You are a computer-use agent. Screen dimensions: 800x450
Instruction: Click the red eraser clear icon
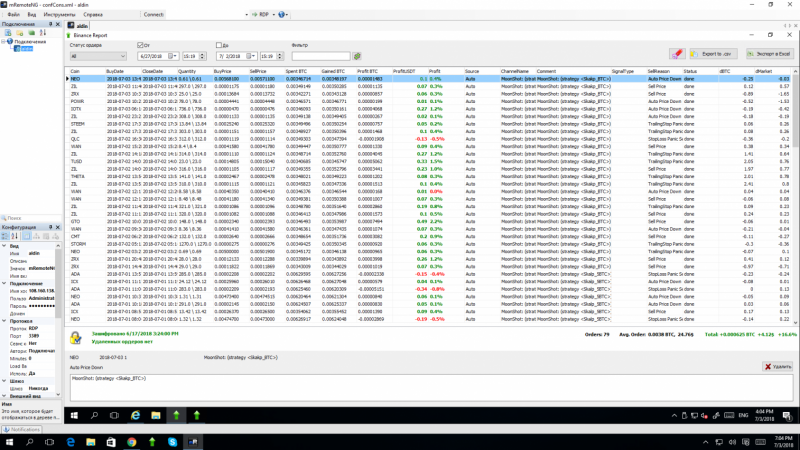[x=677, y=54]
